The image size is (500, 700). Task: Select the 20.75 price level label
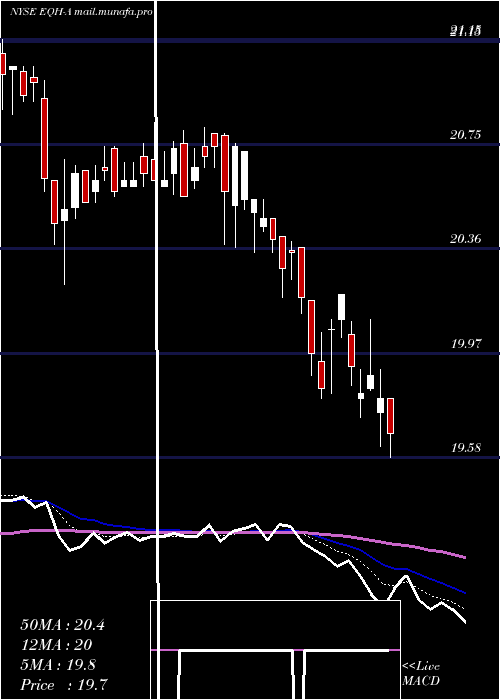466,135
